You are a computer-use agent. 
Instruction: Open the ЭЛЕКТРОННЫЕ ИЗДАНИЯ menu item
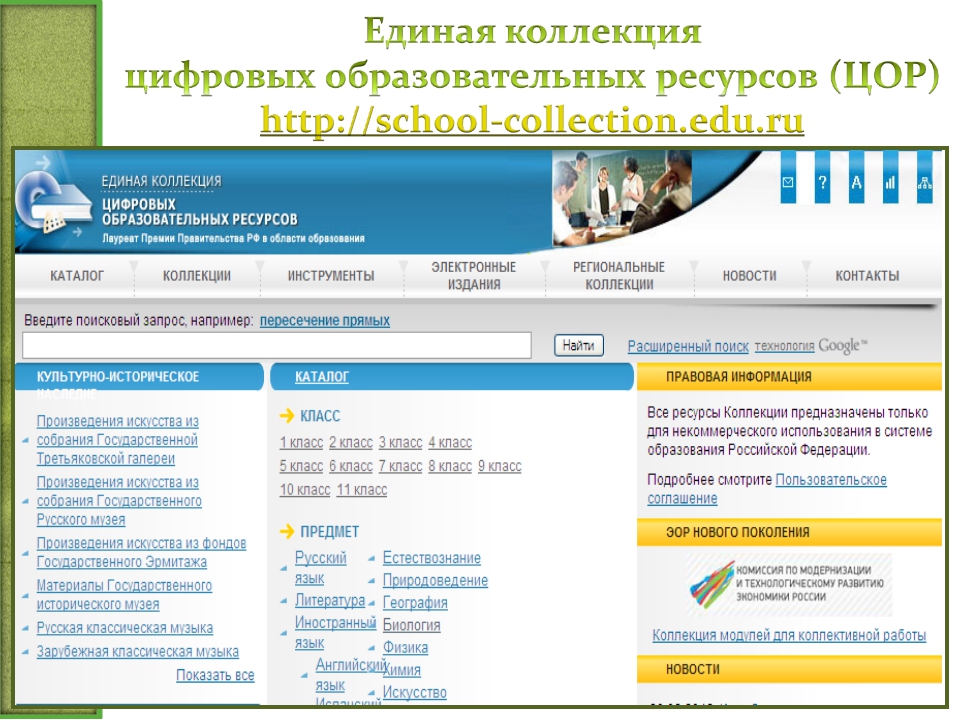(x=473, y=276)
